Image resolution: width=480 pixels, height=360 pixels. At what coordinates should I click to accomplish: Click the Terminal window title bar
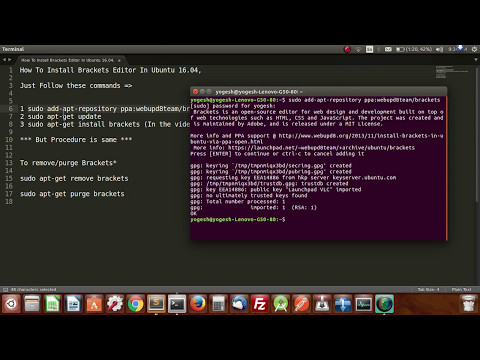pyautogui.click(x=318, y=92)
